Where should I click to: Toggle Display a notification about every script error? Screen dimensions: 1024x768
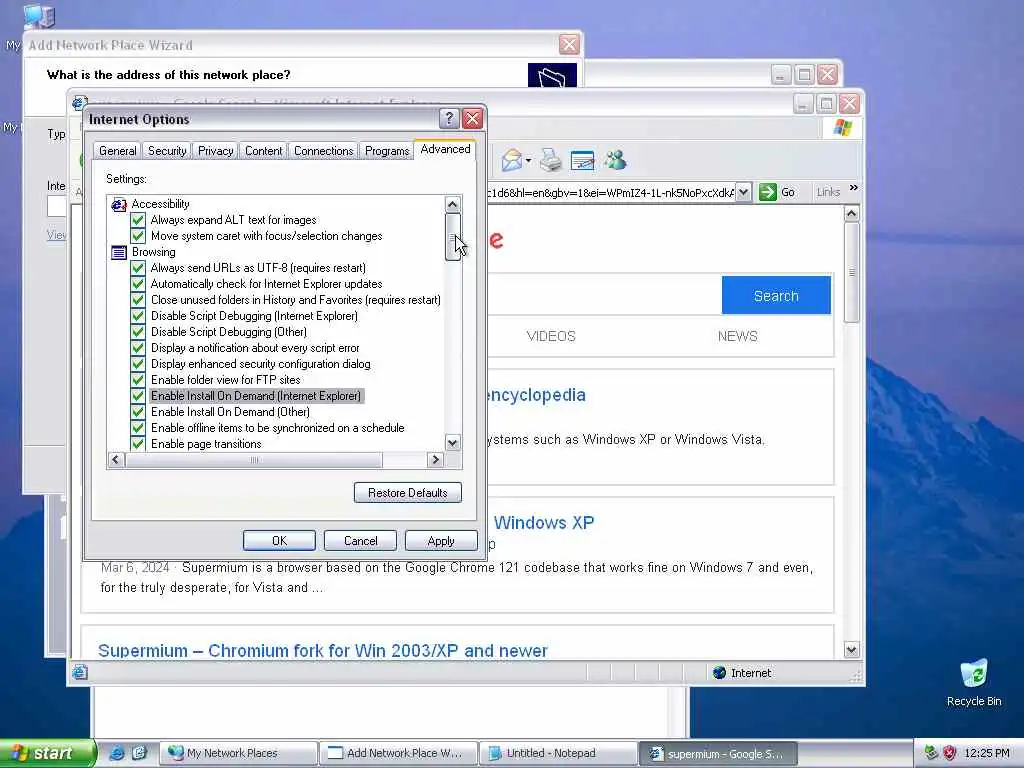[x=138, y=348]
